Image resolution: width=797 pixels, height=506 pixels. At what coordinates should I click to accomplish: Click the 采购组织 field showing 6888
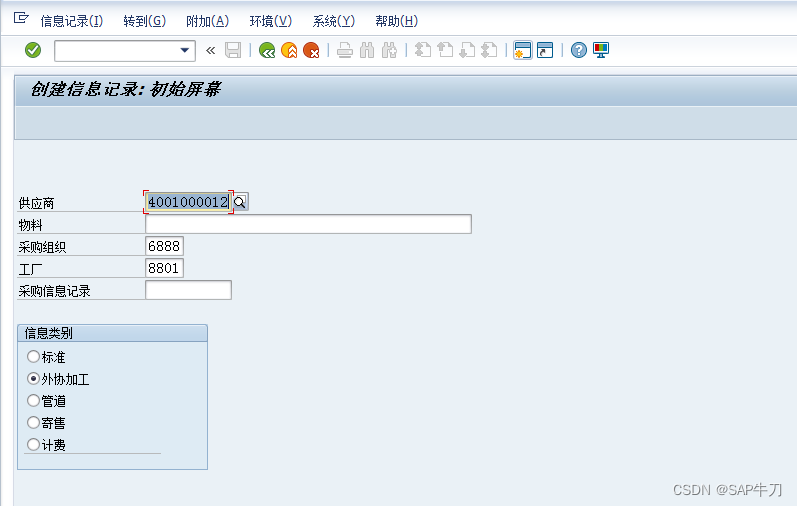(164, 246)
